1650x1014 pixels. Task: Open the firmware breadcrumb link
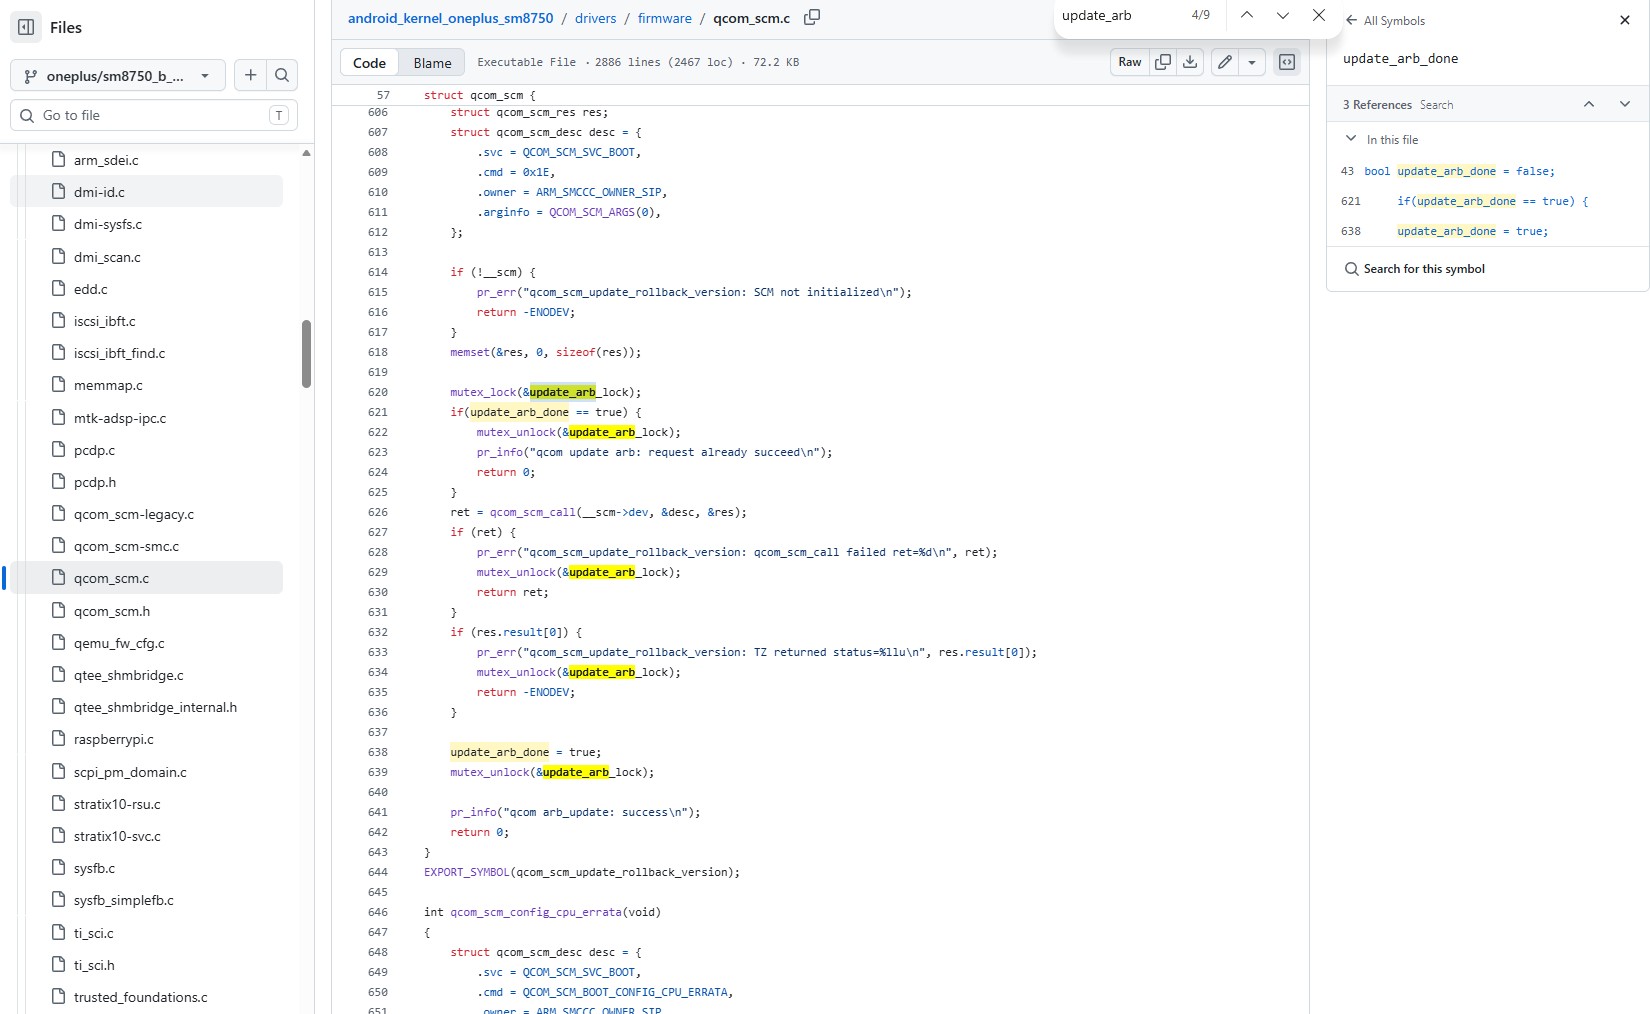(x=665, y=18)
